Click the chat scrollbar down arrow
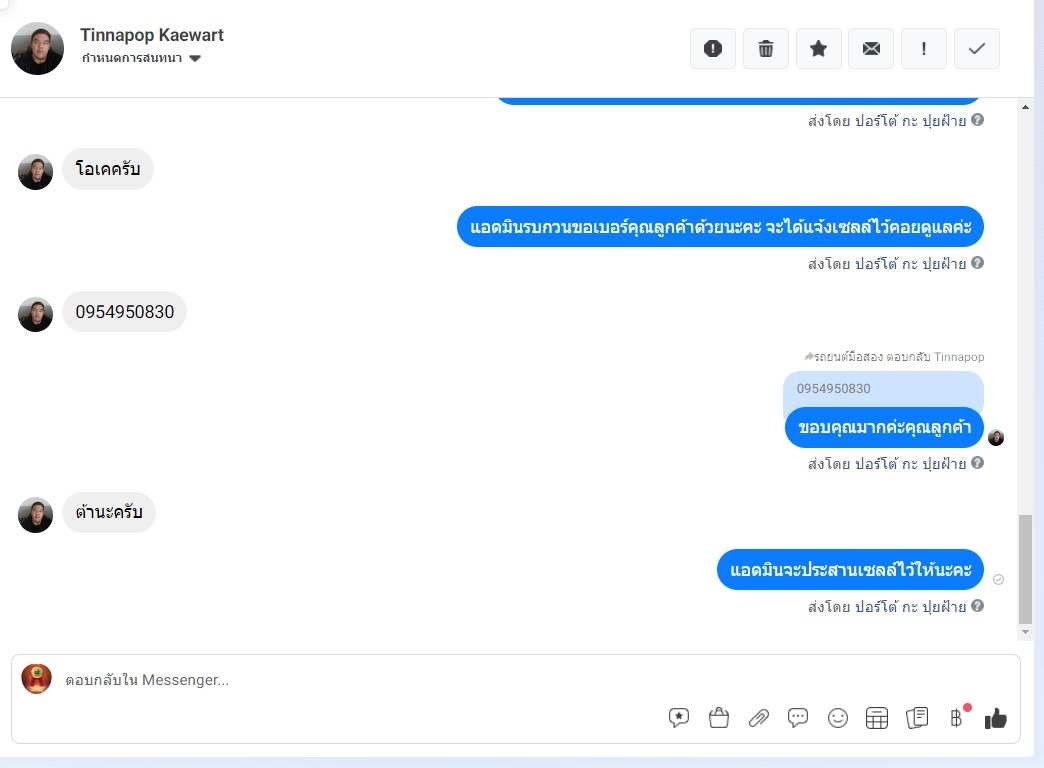This screenshot has width=1044, height=768. click(x=1025, y=631)
